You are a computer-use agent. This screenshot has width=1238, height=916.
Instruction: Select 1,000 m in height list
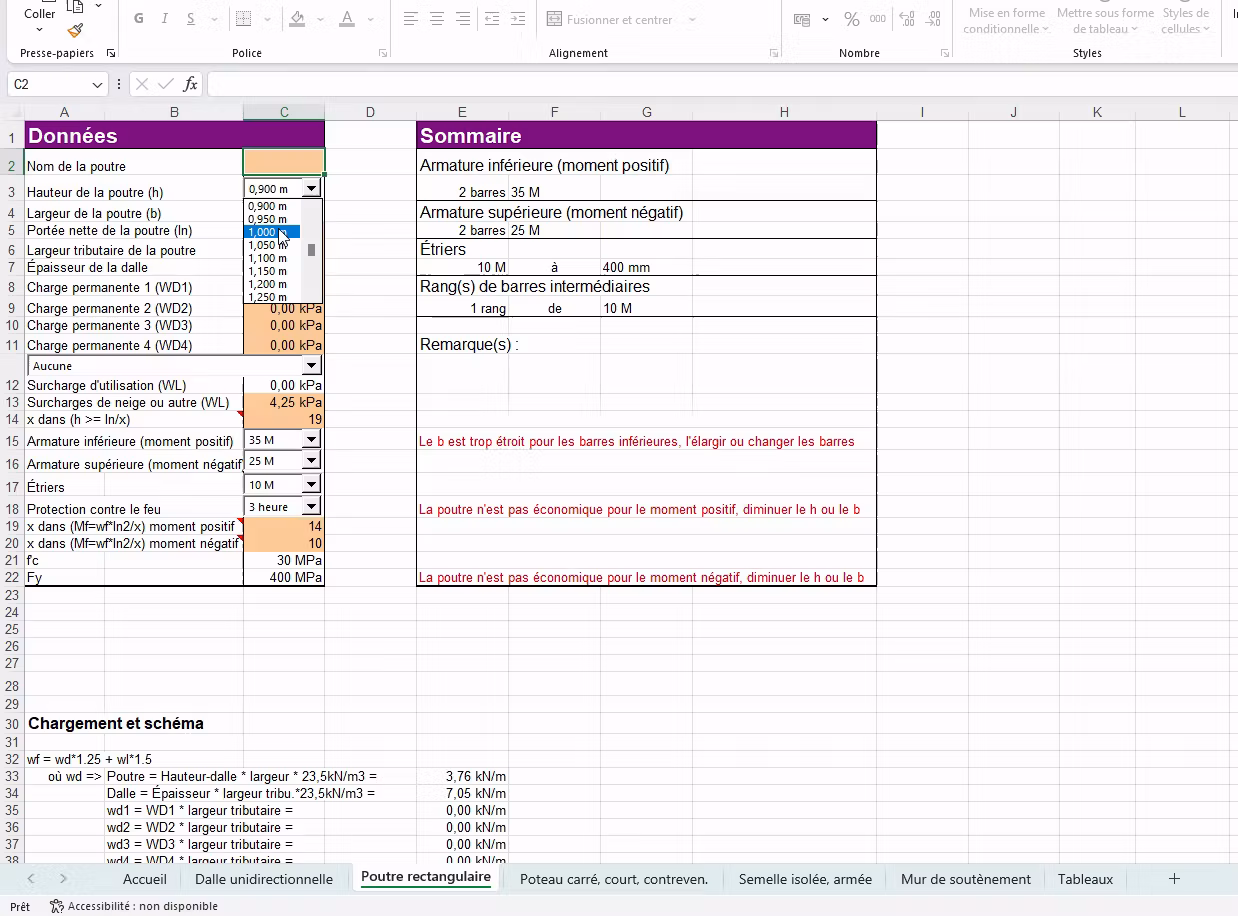pos(272,232)
